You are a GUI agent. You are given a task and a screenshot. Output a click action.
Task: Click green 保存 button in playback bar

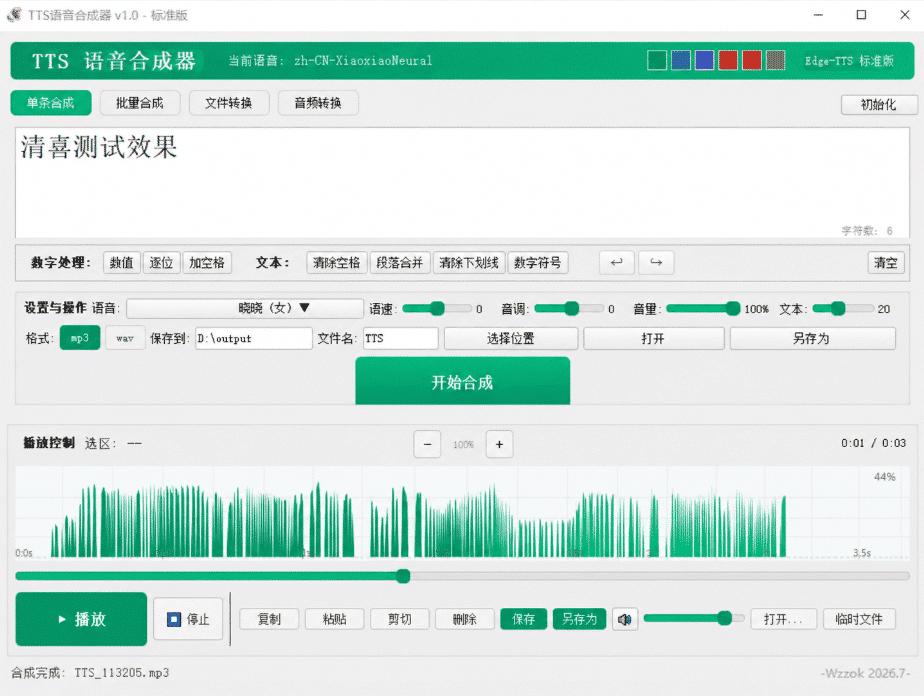523,619
